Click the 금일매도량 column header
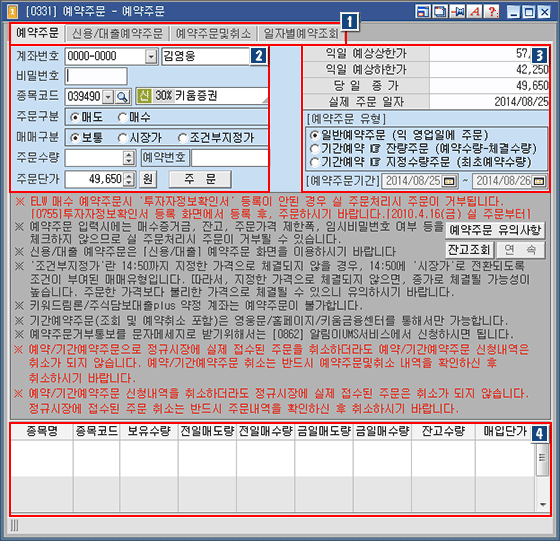The image size is (560, 541). [x=324, y=431]
